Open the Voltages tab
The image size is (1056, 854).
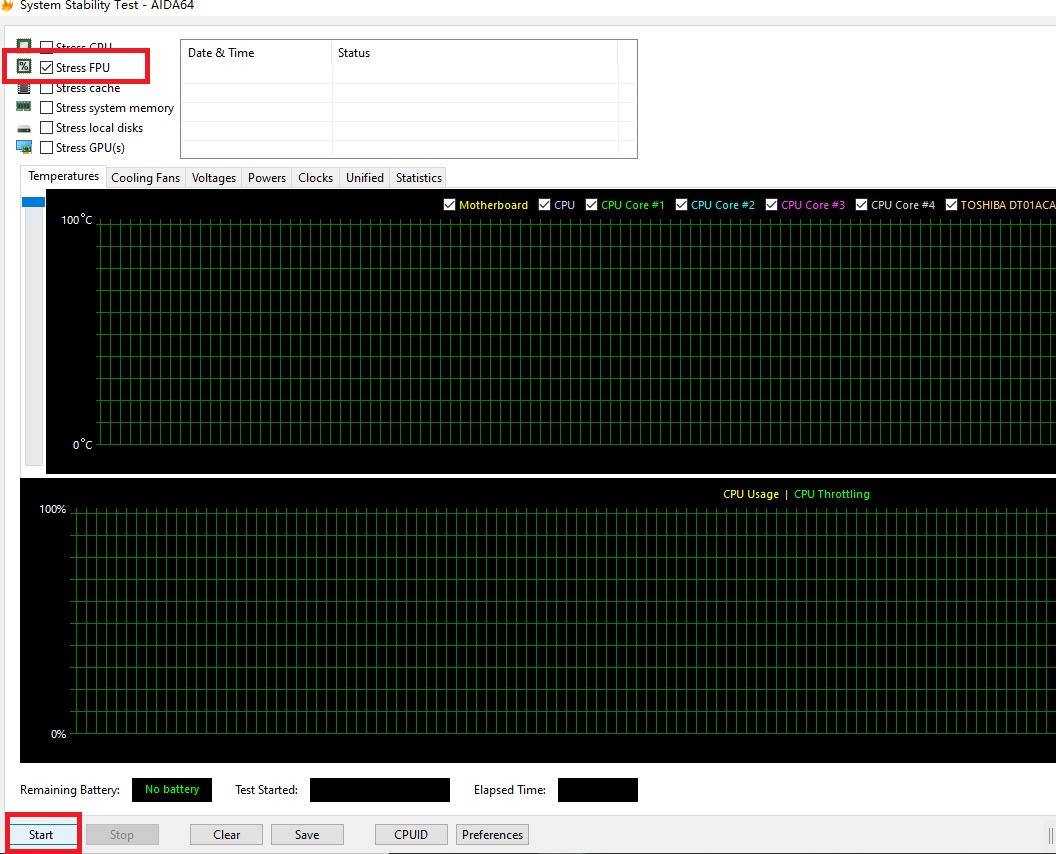[213, 178]
